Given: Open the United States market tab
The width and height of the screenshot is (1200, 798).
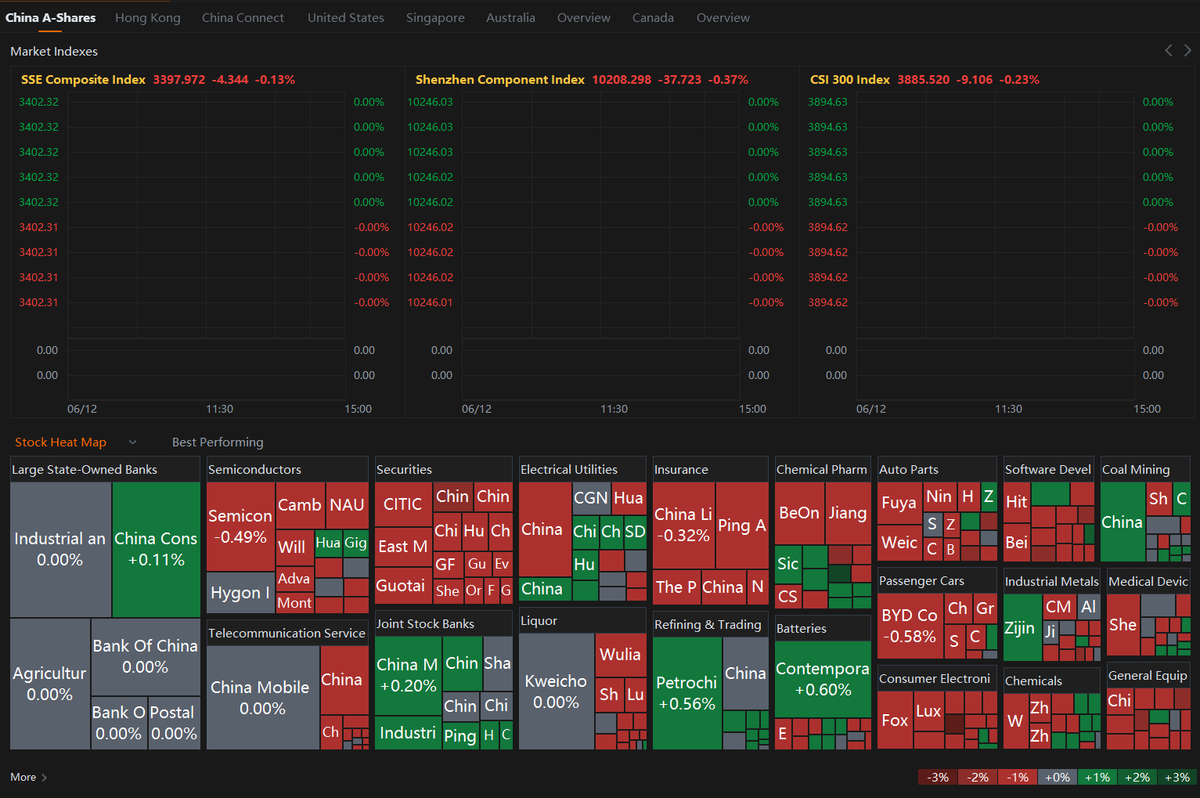Looking at the screenshot, I should (345, 17).
